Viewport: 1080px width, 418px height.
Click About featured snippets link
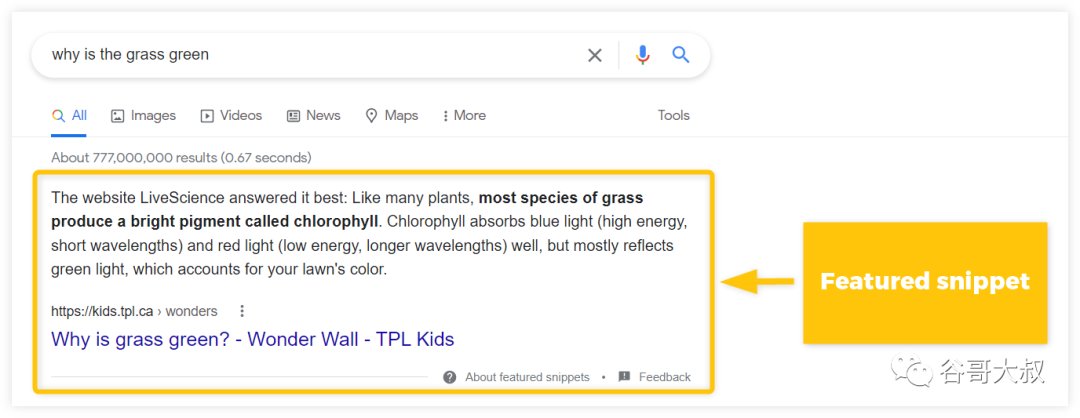coord(527,377)
